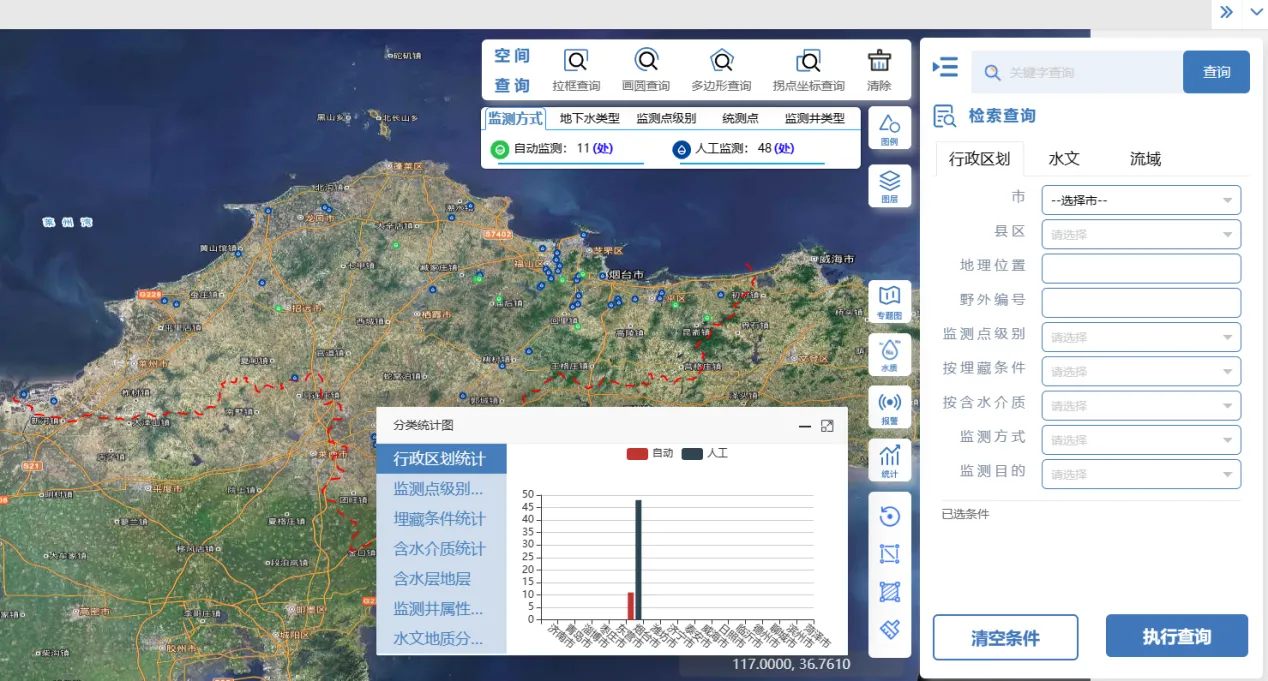Switch to the 水文 tab
This screenshot has width=1268, height=681.
tap(1064, 159)
